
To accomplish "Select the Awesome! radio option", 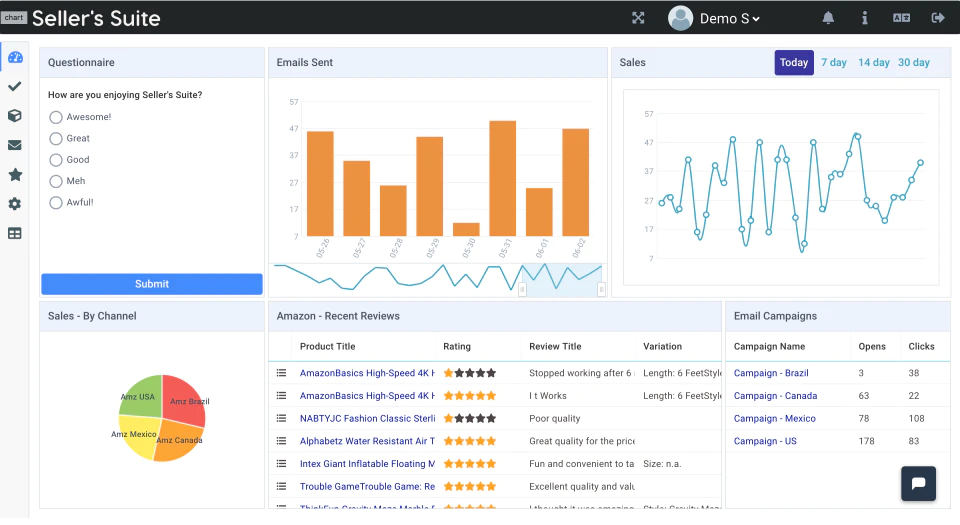I will [x=56, y=117].
